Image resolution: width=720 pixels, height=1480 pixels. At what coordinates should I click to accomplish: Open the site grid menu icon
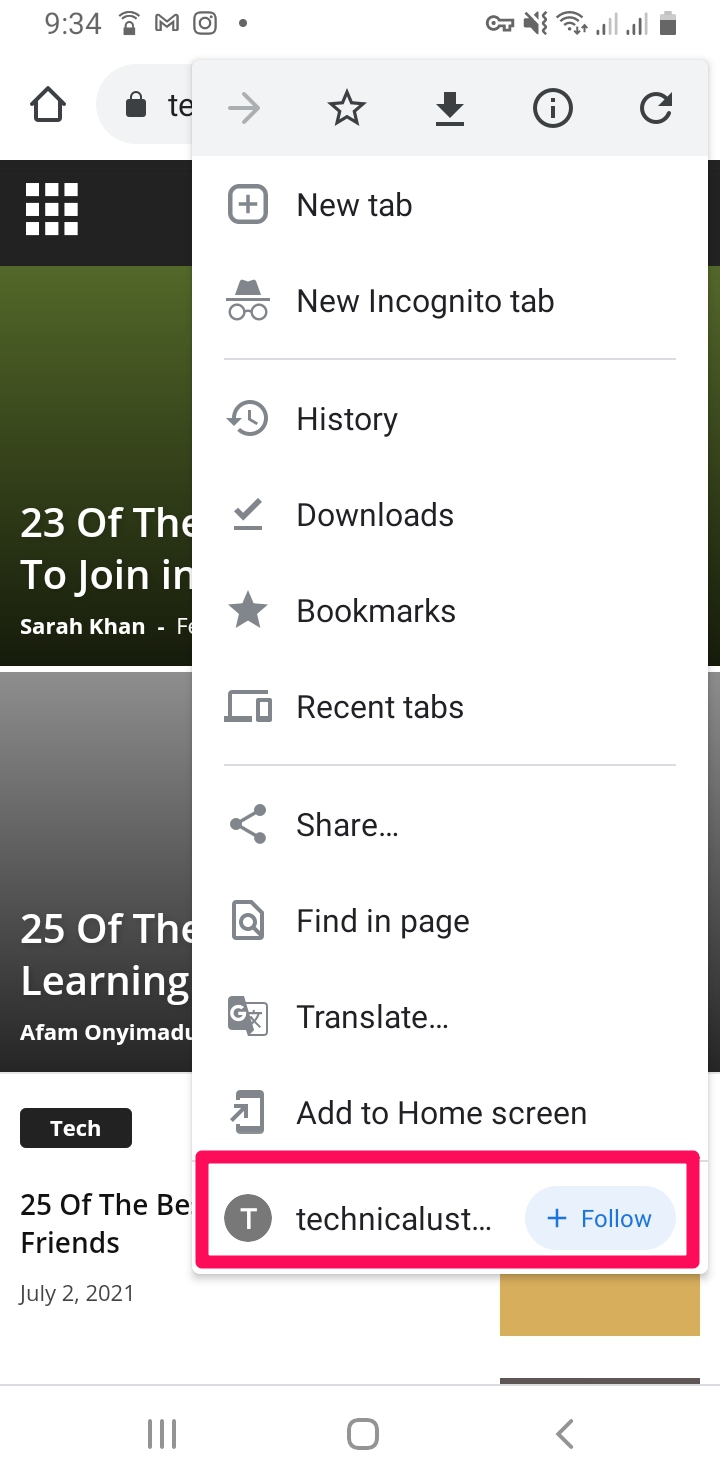point(52,209)
